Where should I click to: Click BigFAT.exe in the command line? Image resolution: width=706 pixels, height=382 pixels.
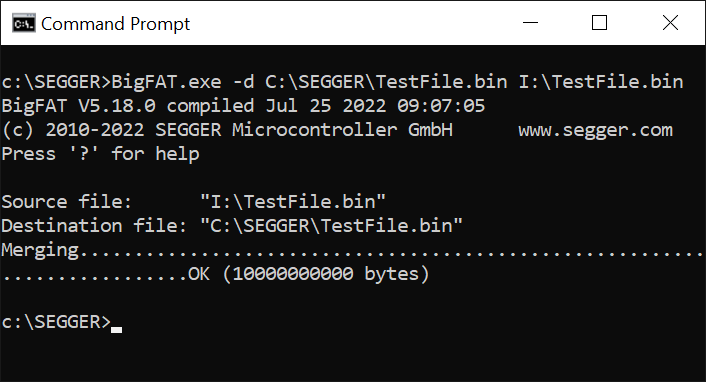167,82
